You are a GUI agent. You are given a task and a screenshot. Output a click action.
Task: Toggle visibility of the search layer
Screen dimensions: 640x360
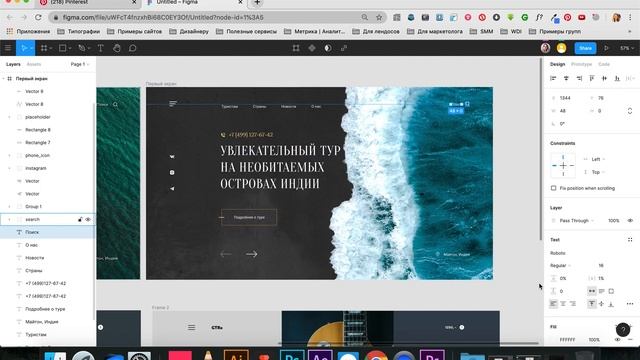click(88, 220)
